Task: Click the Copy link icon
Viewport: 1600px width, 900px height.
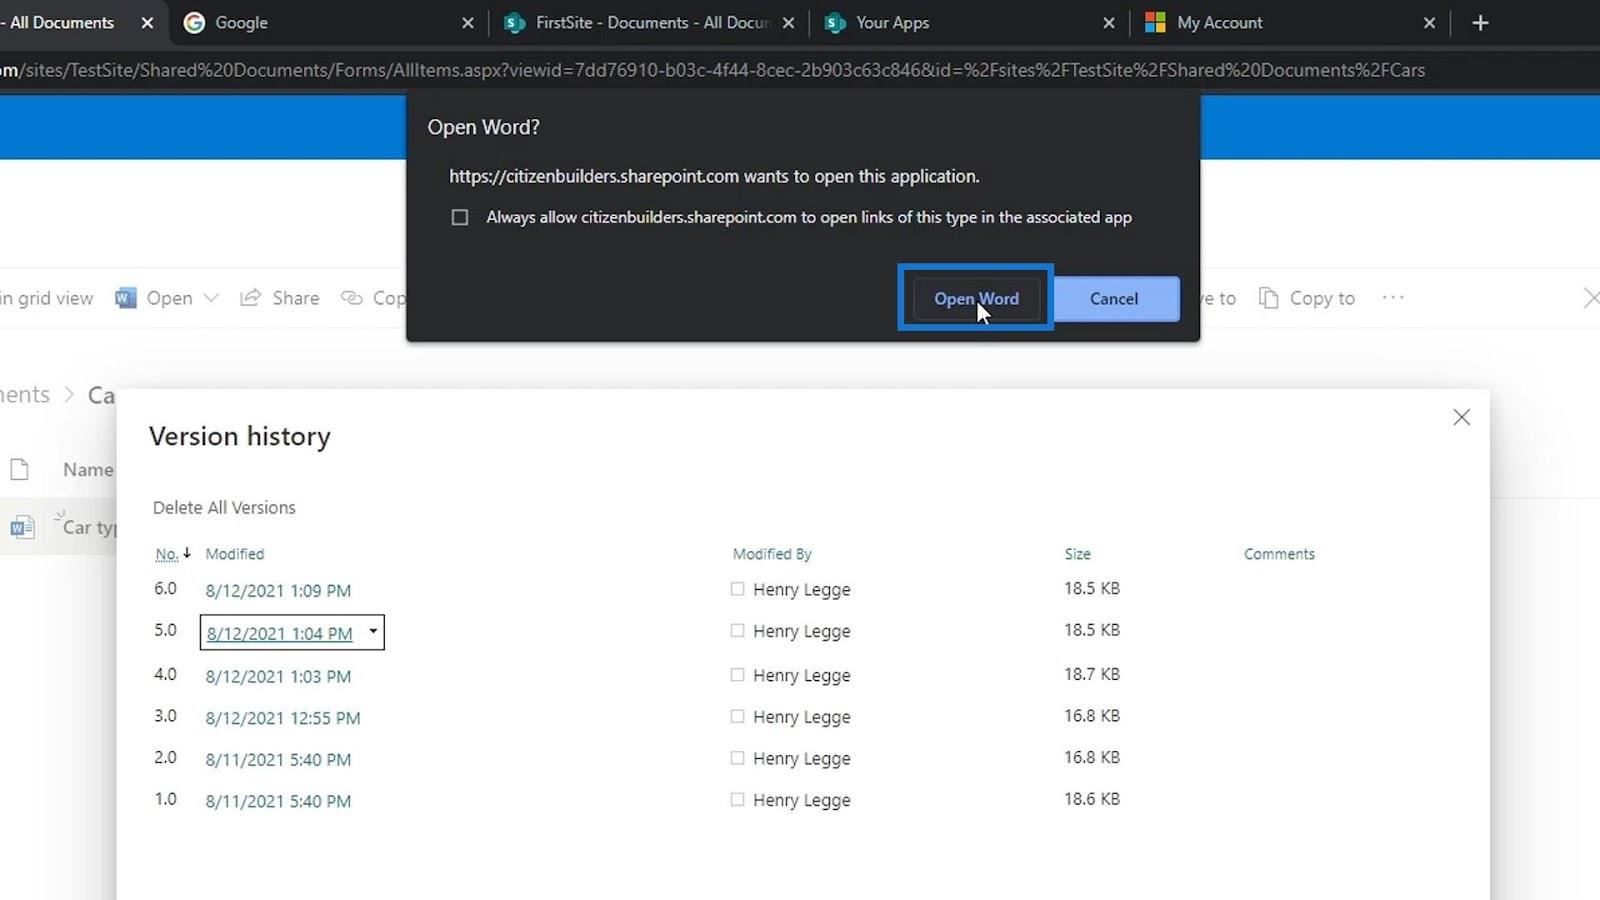Action: [352, 298]
